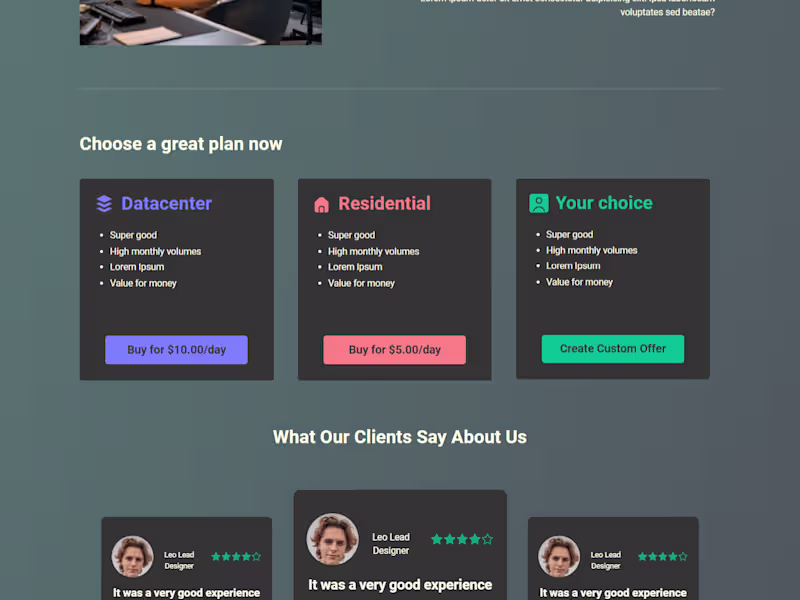Click the avatar photo on left testimonial
This screenshot has width=800, height=600.
[x=131, y=556]
